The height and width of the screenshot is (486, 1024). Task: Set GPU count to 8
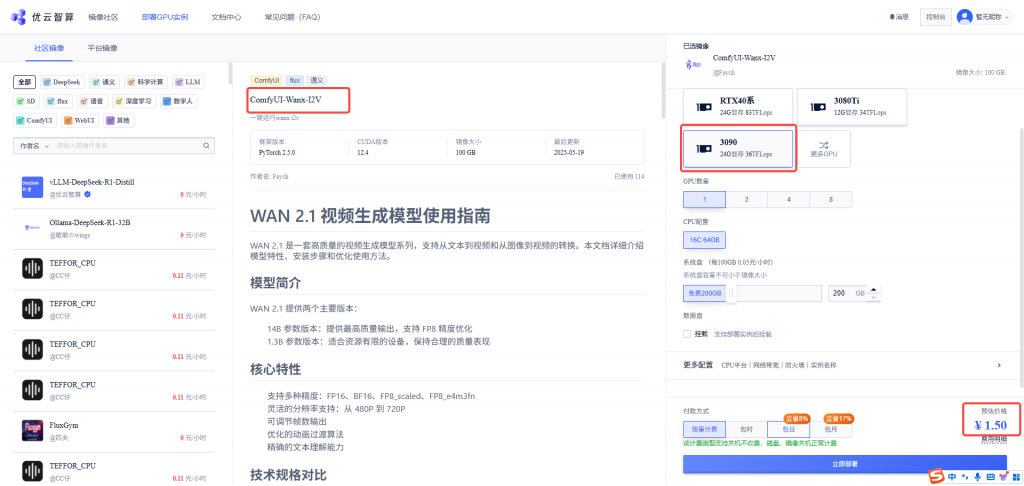tap(831, 200)
